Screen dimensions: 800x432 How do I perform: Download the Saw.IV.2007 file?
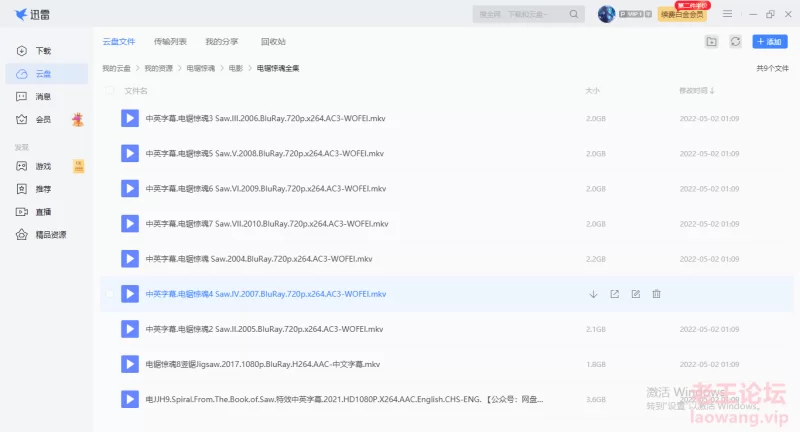[x=593, y=294]
